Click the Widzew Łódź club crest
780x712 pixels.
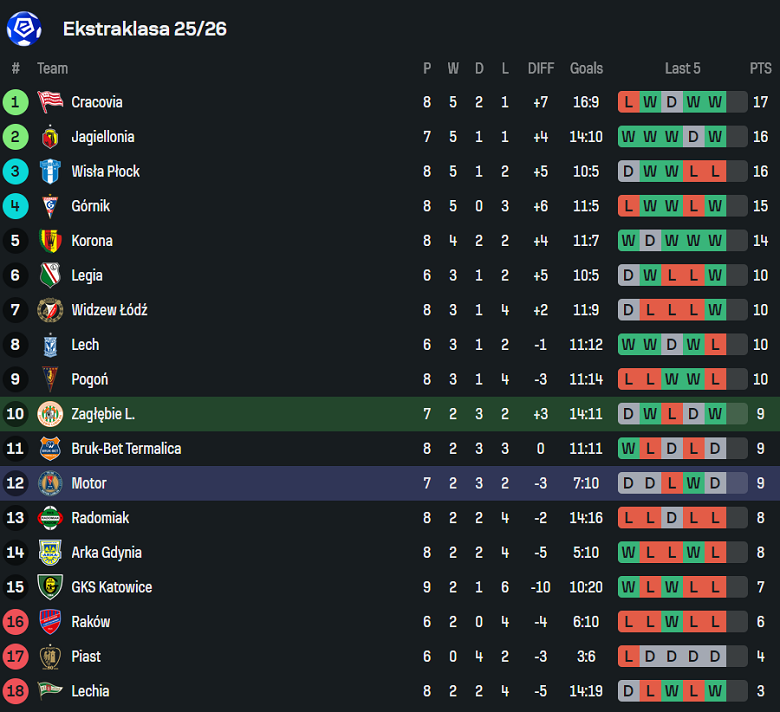(x=50, y=310)
